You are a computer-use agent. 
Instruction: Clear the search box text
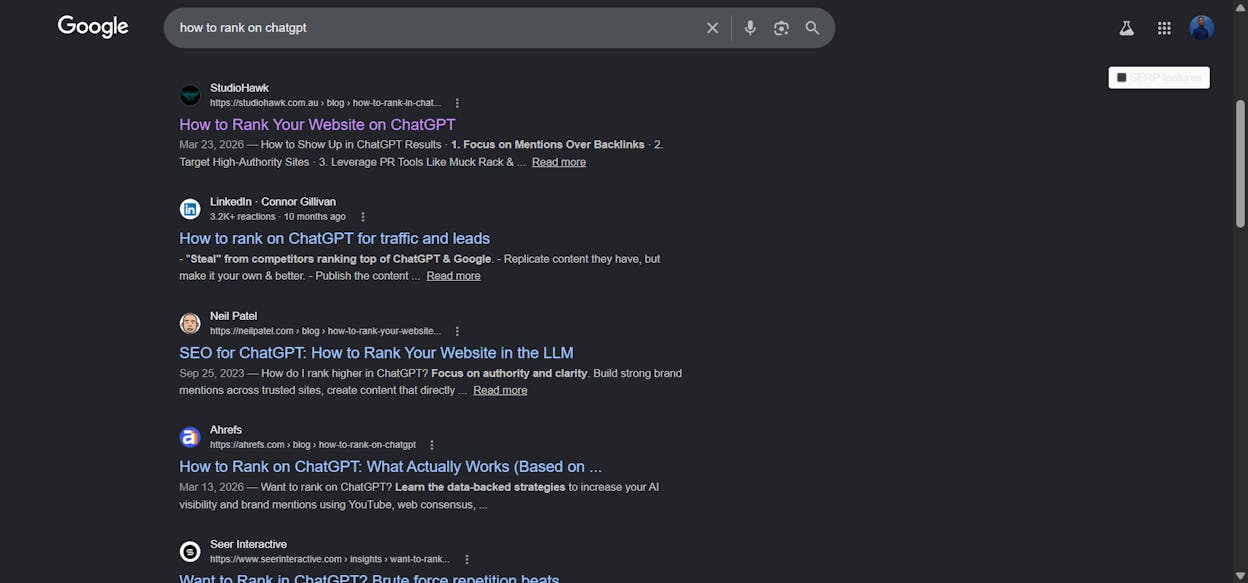click(712, 28)
